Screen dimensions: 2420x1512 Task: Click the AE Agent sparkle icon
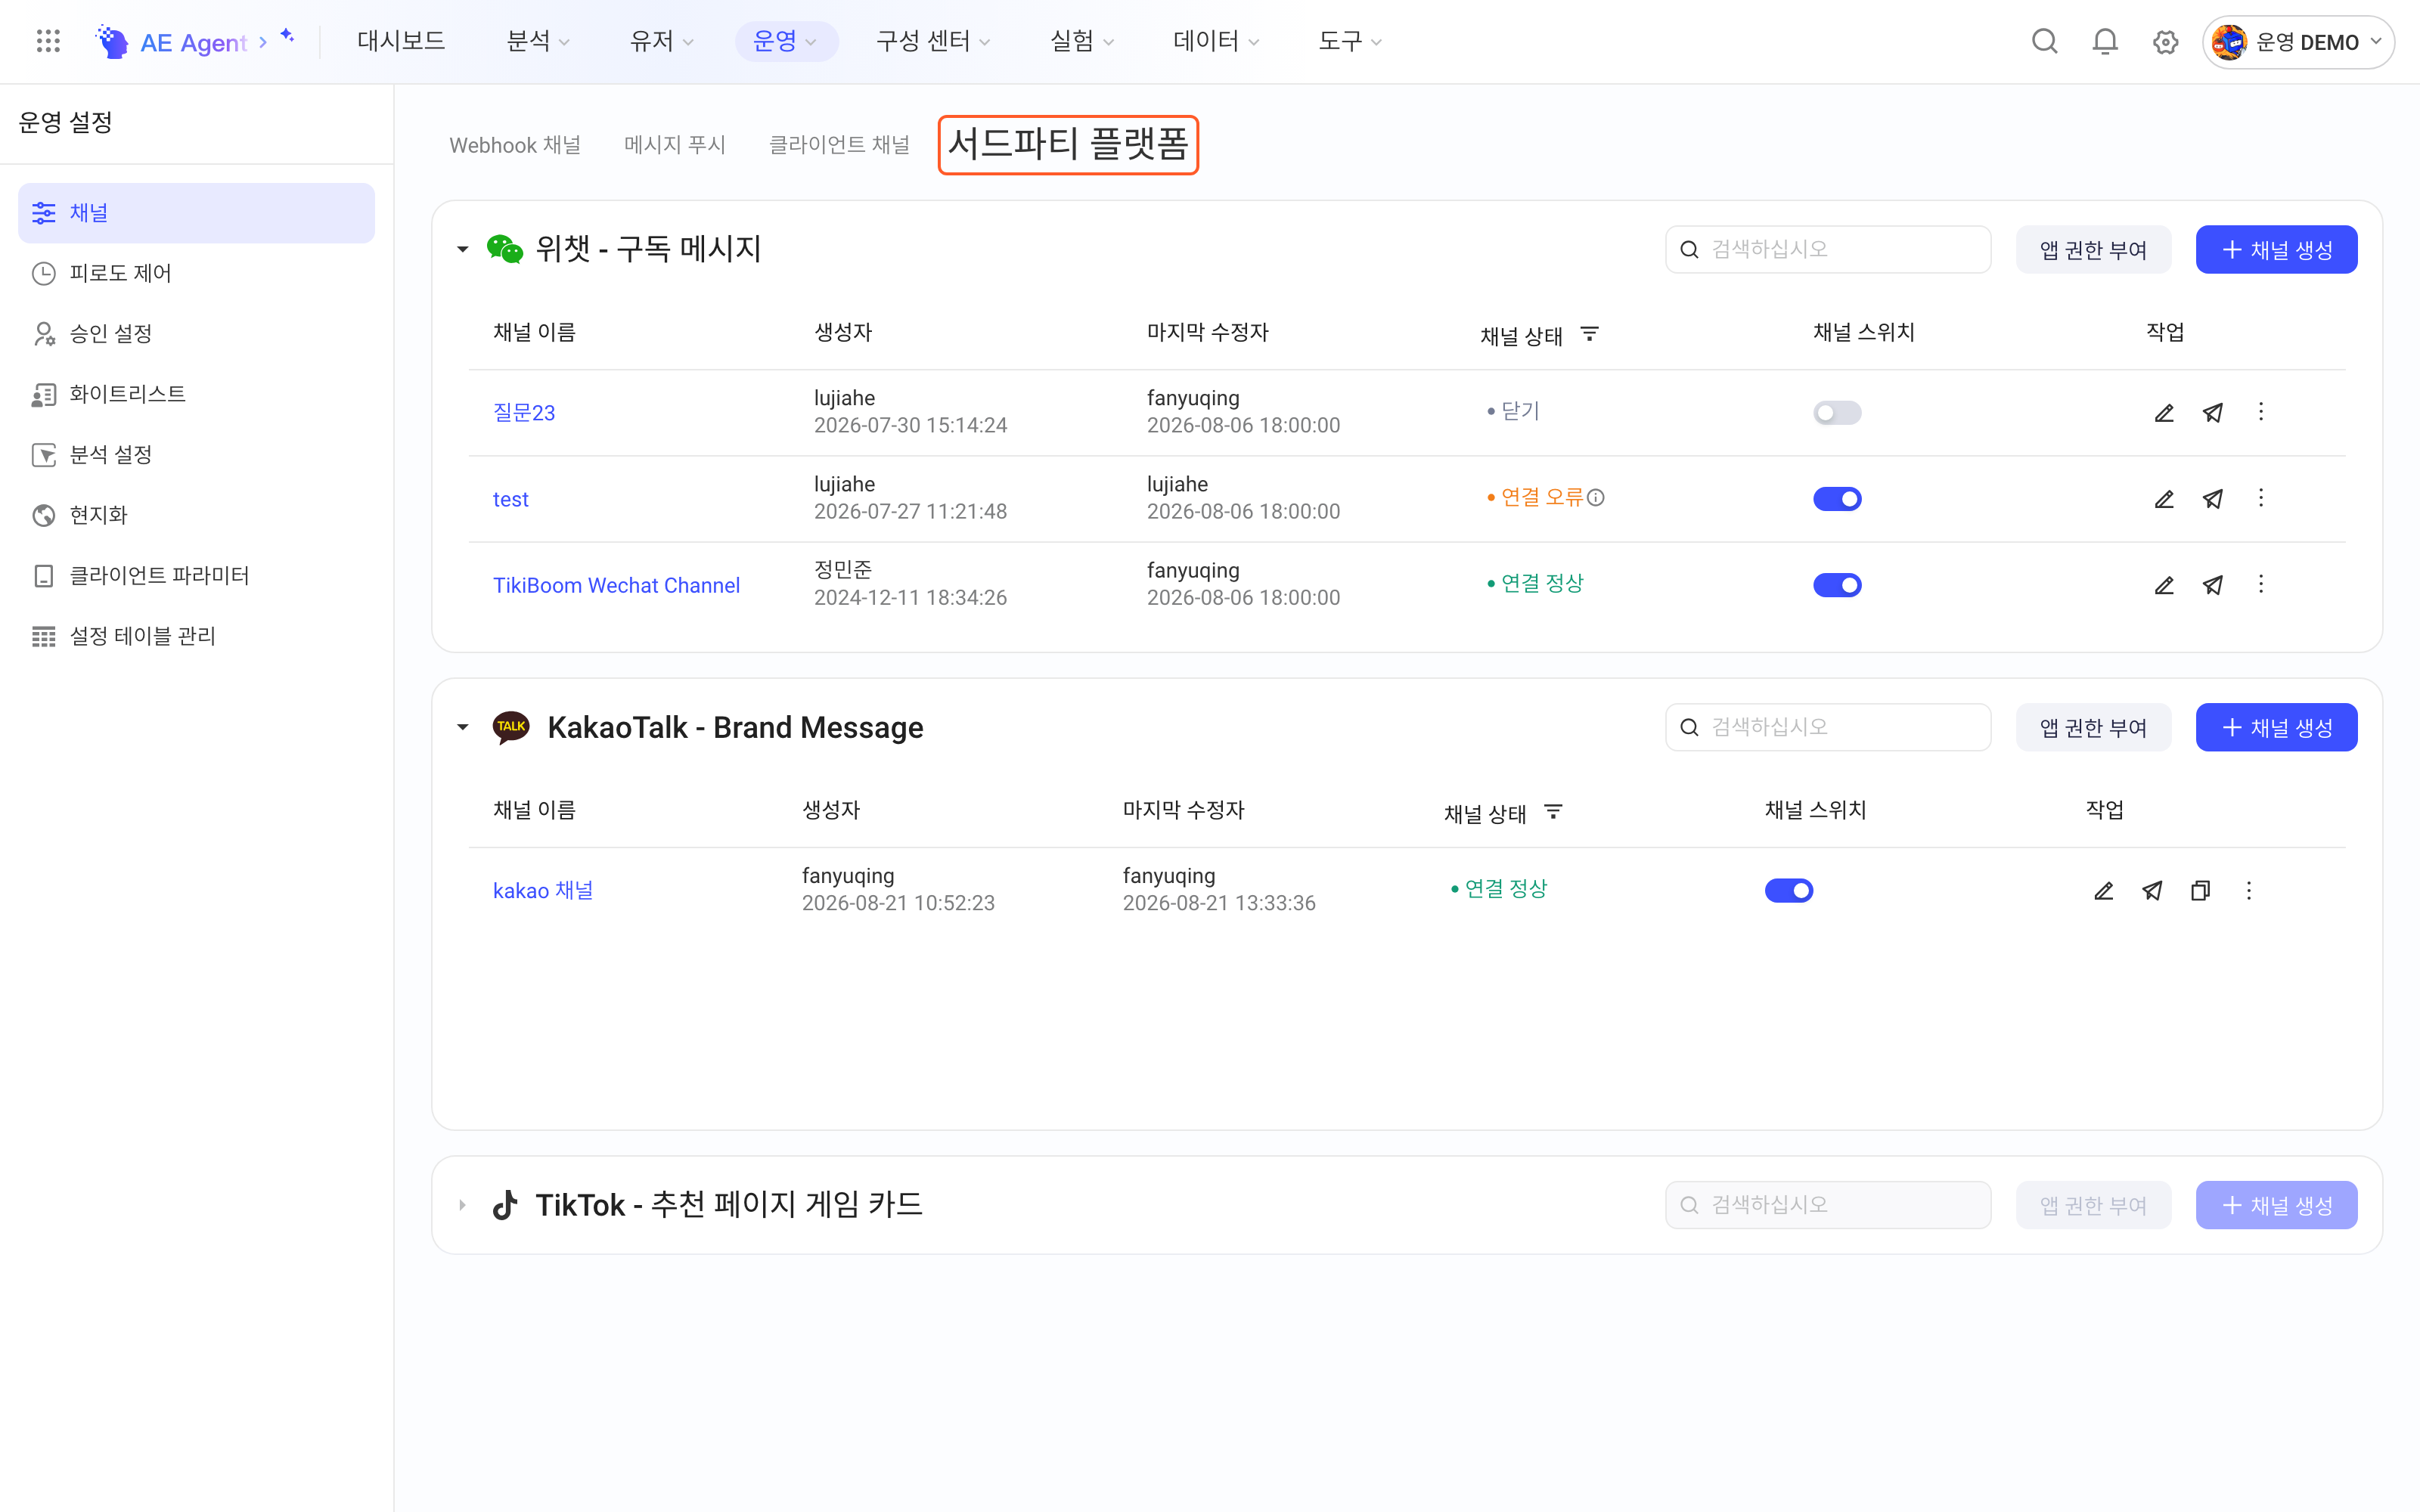coord(288,36)
